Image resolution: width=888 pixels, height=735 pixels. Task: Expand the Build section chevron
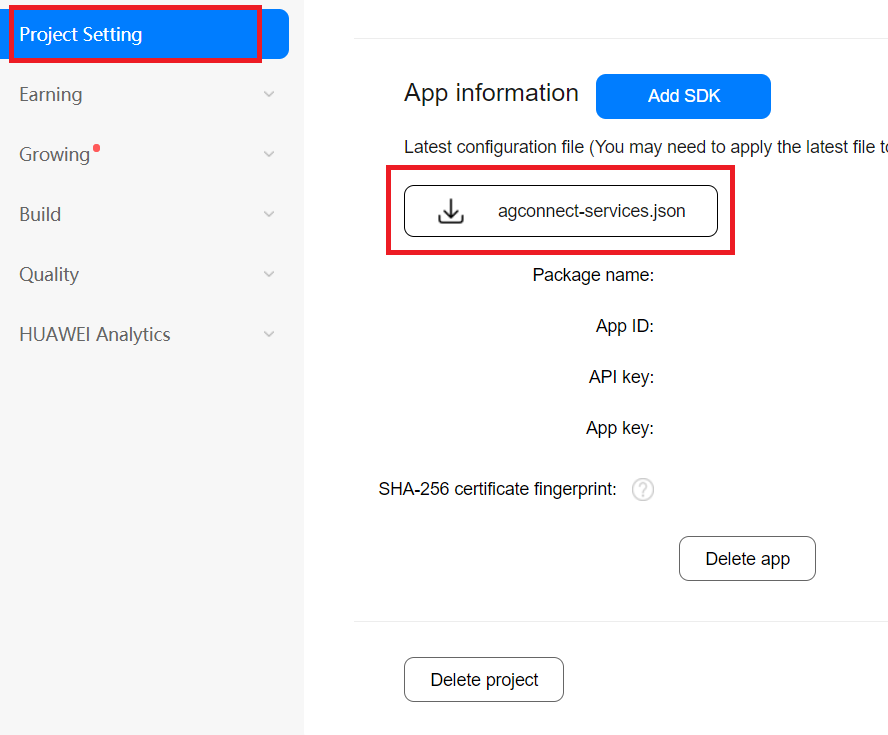(x=268, y=214)
